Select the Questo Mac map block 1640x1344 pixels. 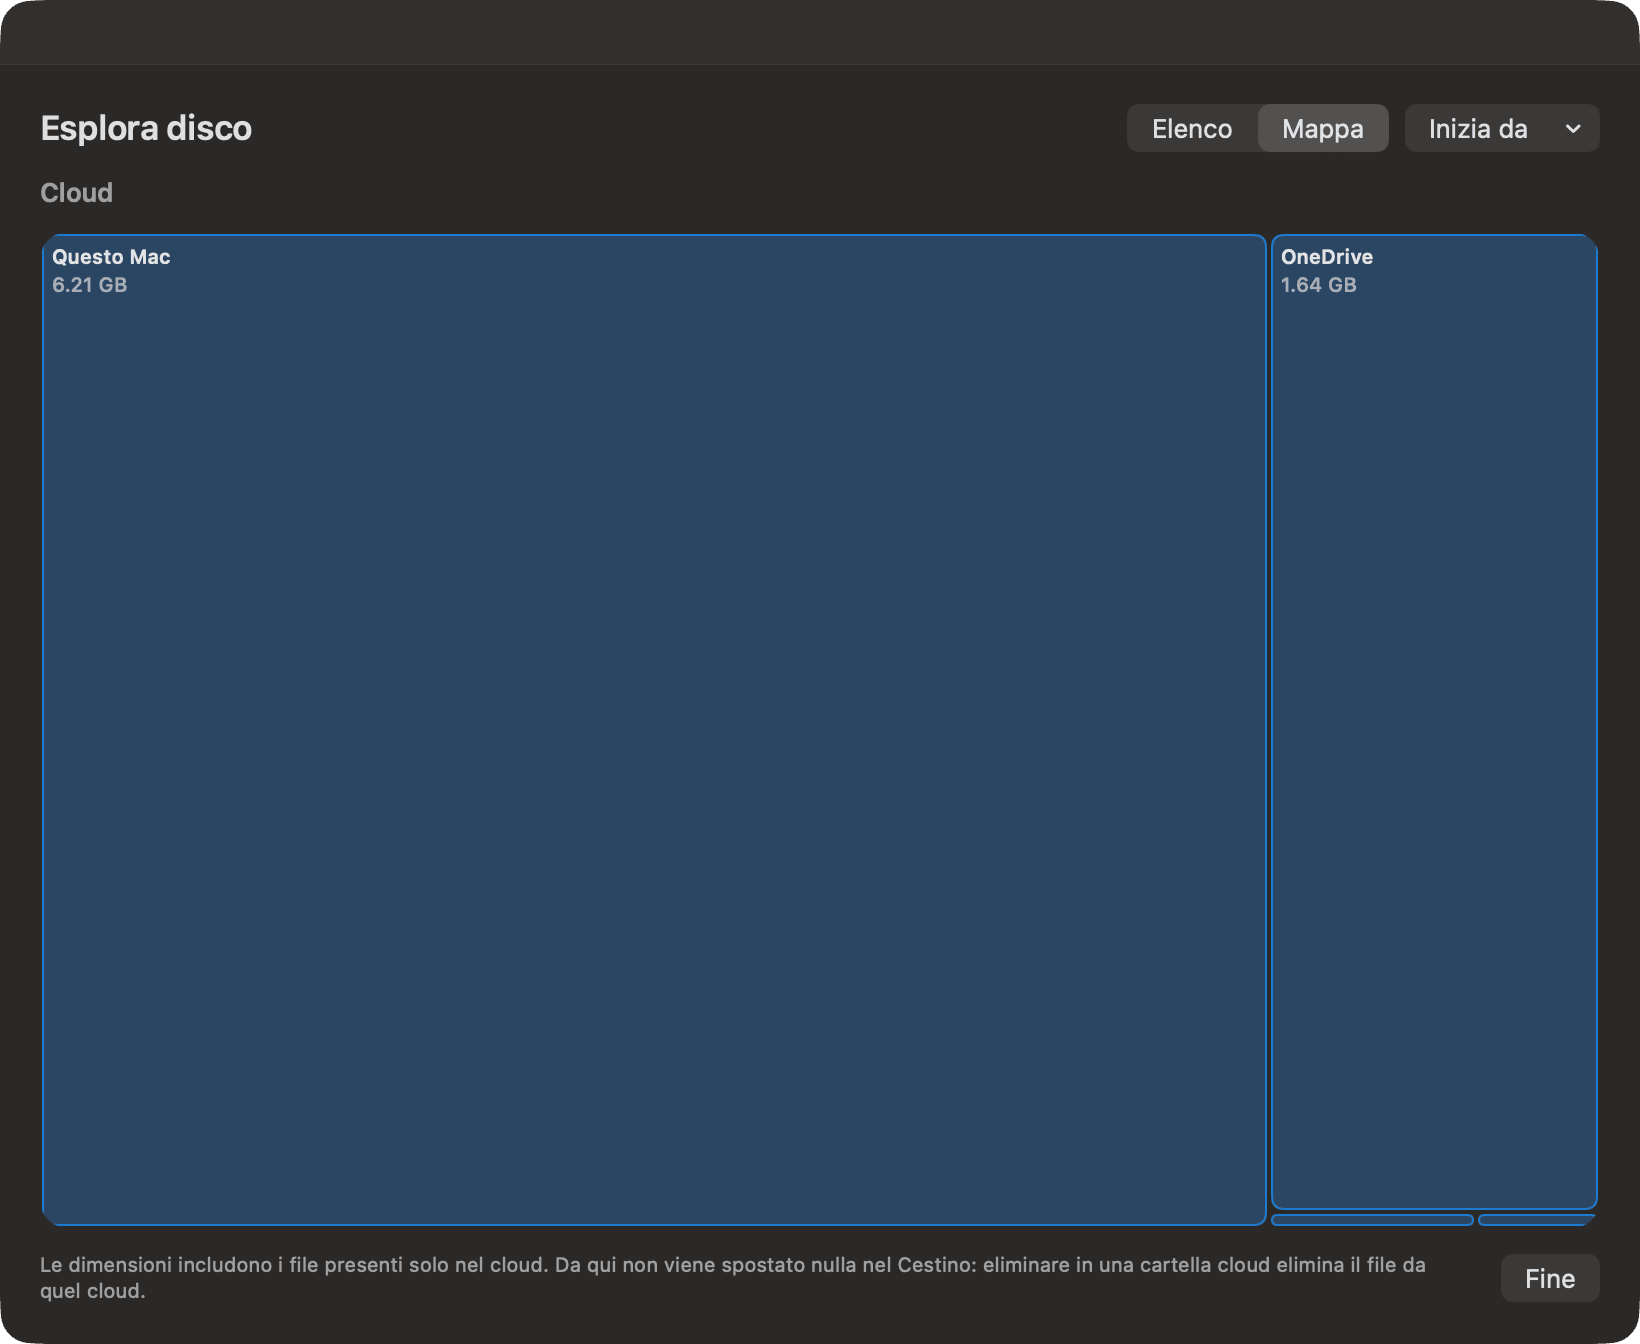(x=654, y=730)
